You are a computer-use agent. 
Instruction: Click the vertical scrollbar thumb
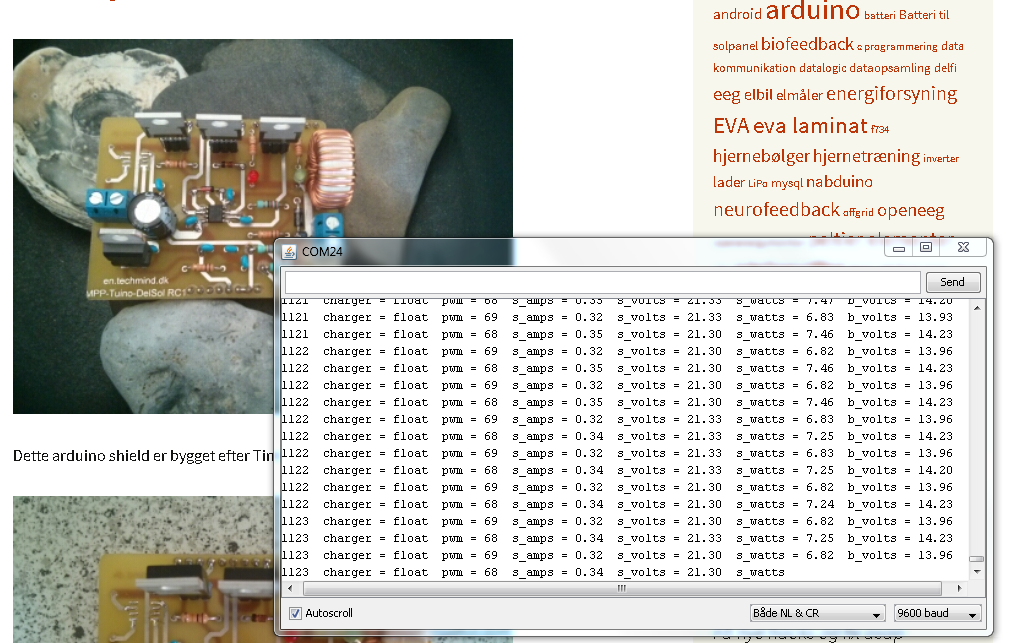[x=977, y=559]
